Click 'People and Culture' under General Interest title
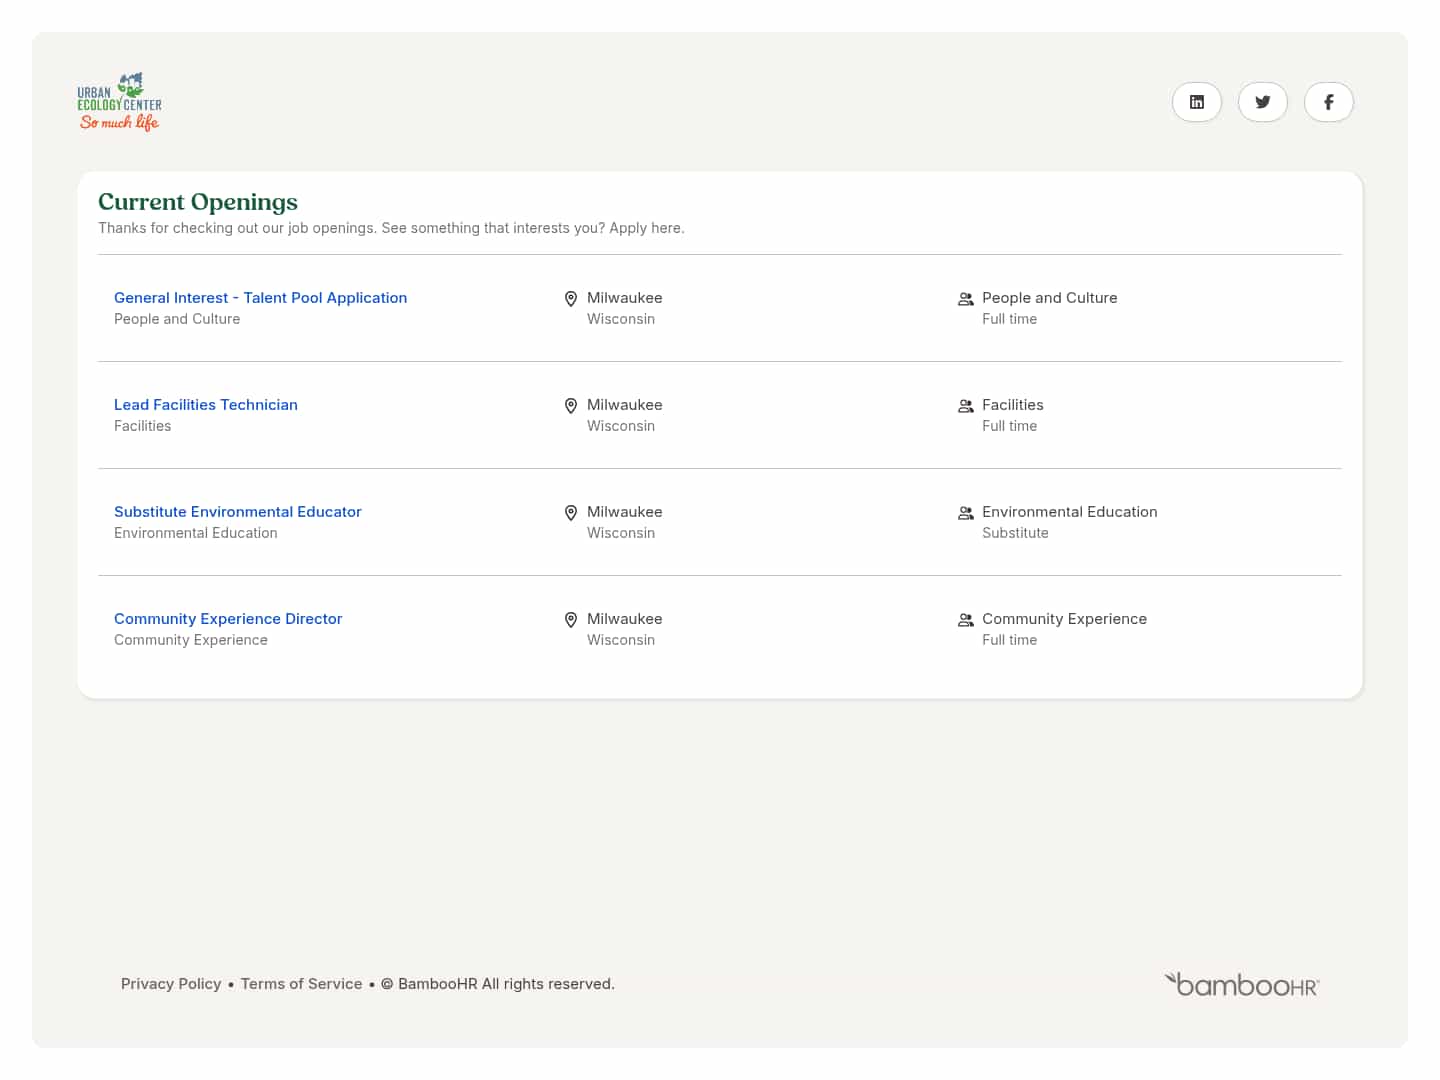Image resolution: width=1440 pixels, height=1080 pixels. coord(177,319)
